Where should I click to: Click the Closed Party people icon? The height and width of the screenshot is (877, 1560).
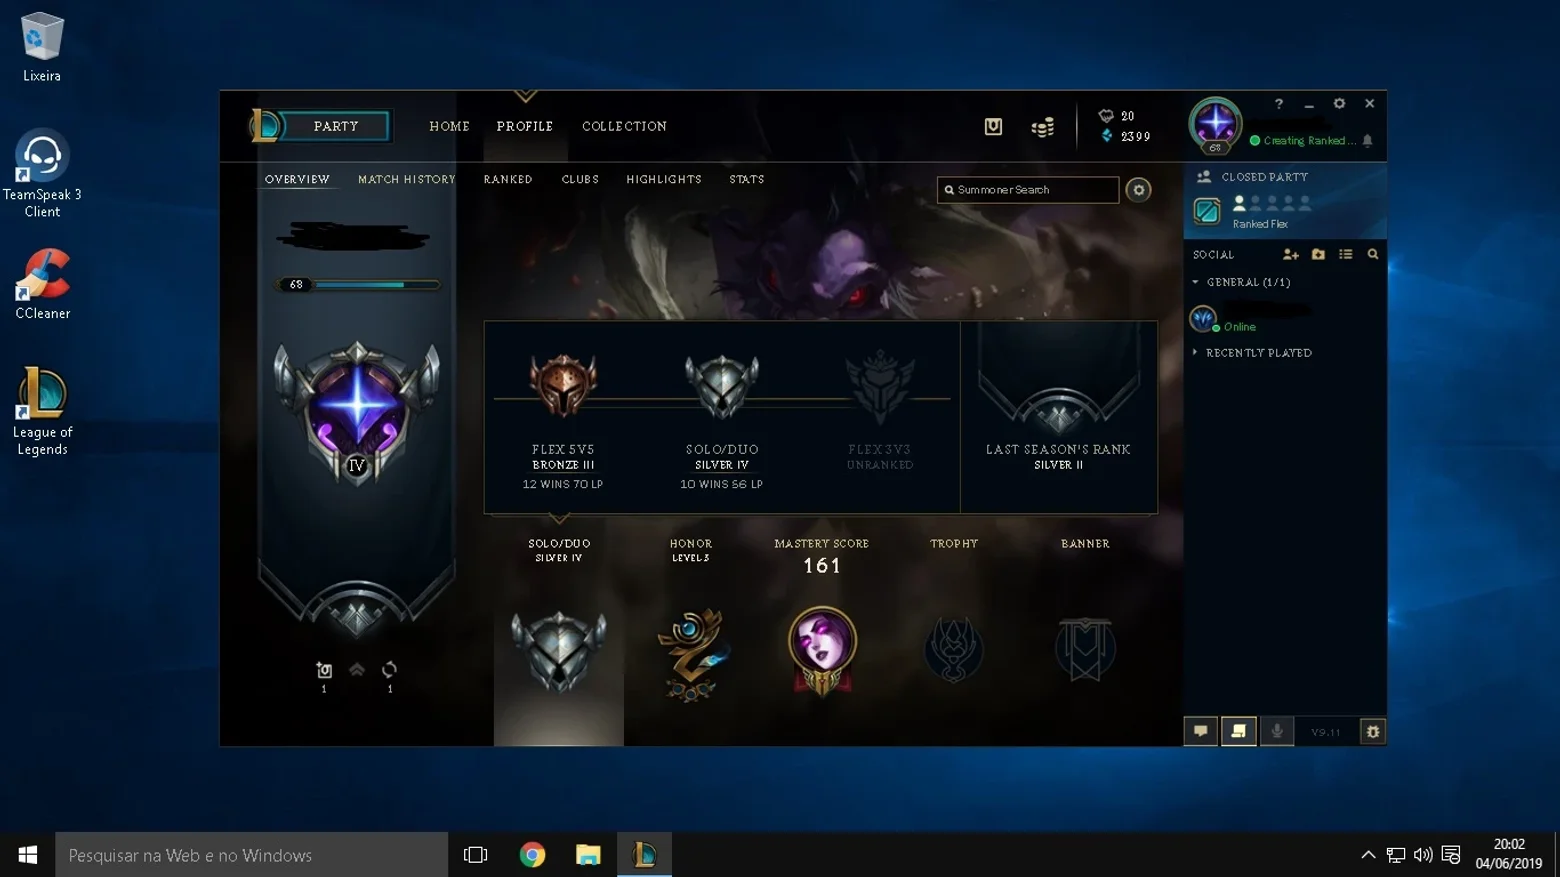(x=1204, y=177)
